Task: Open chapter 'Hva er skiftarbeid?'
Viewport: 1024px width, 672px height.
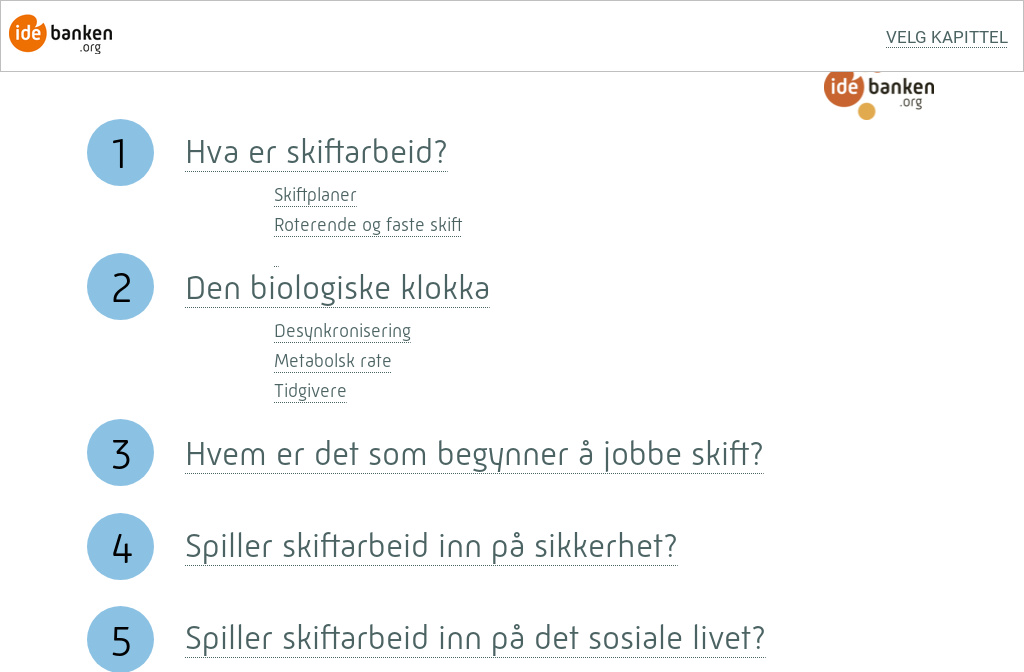Action: (x=316, y=152)
